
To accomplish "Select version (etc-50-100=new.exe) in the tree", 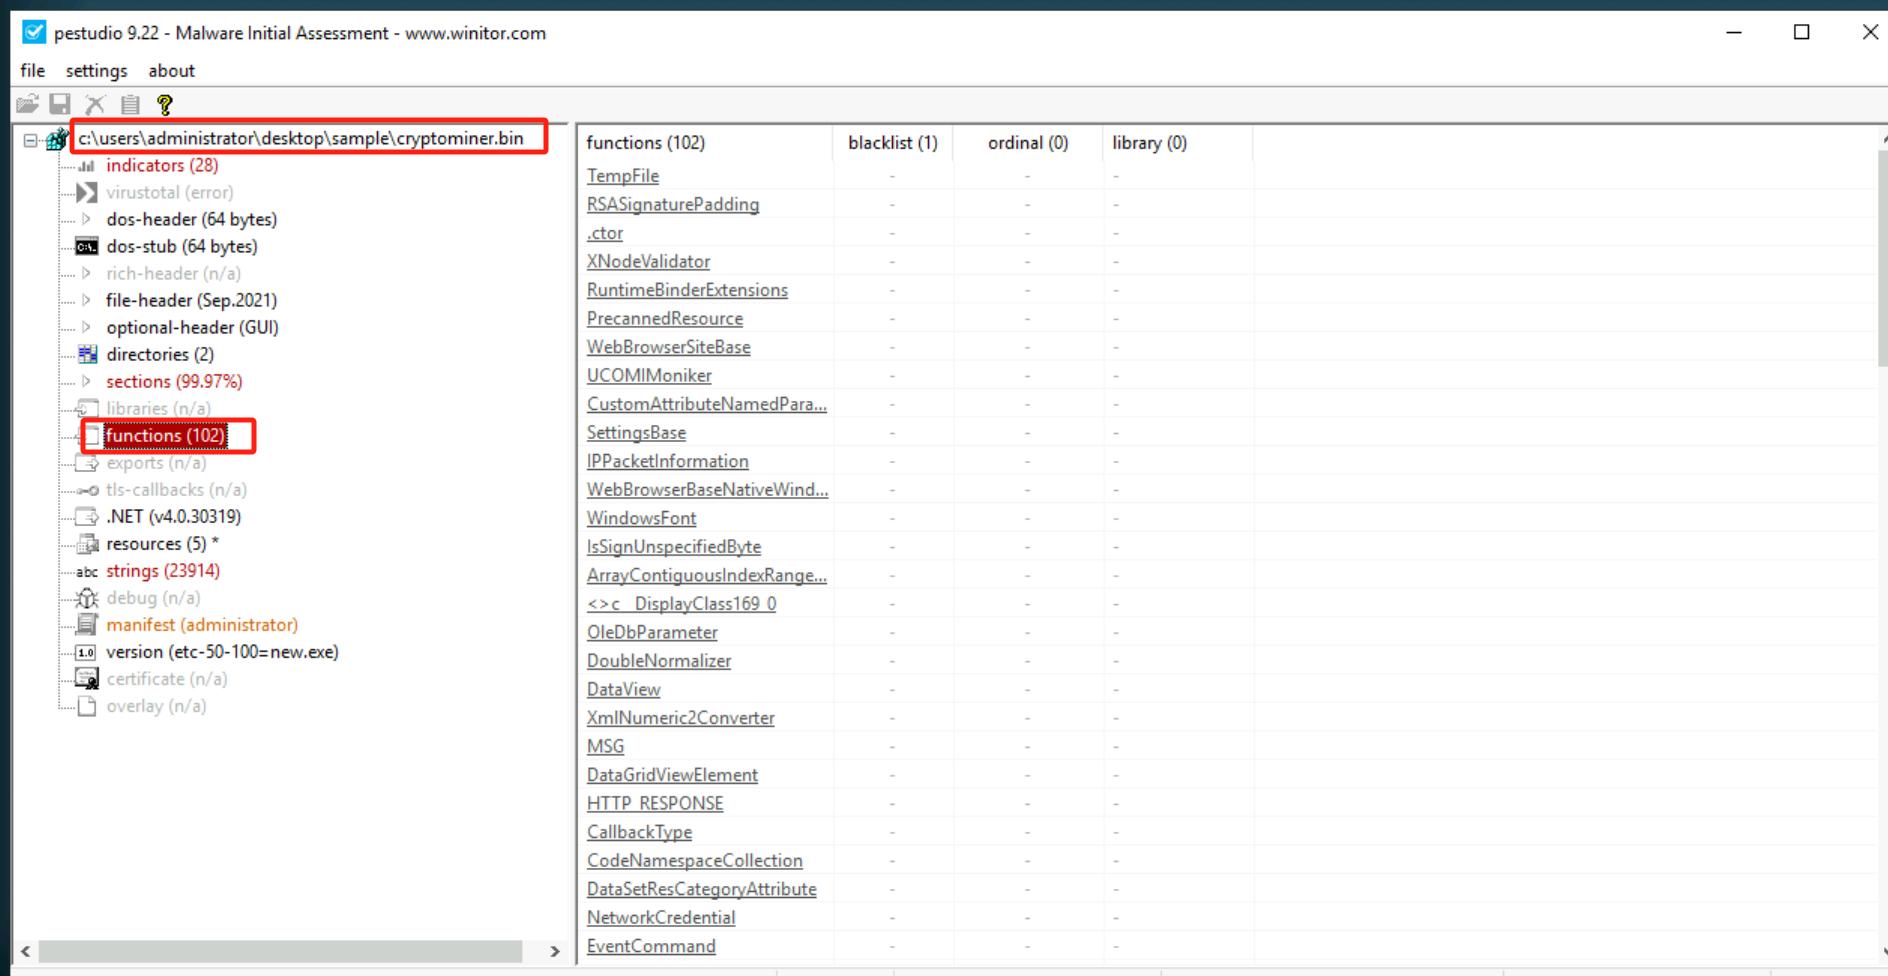I will pyautogui.click(x=222, y=652).
